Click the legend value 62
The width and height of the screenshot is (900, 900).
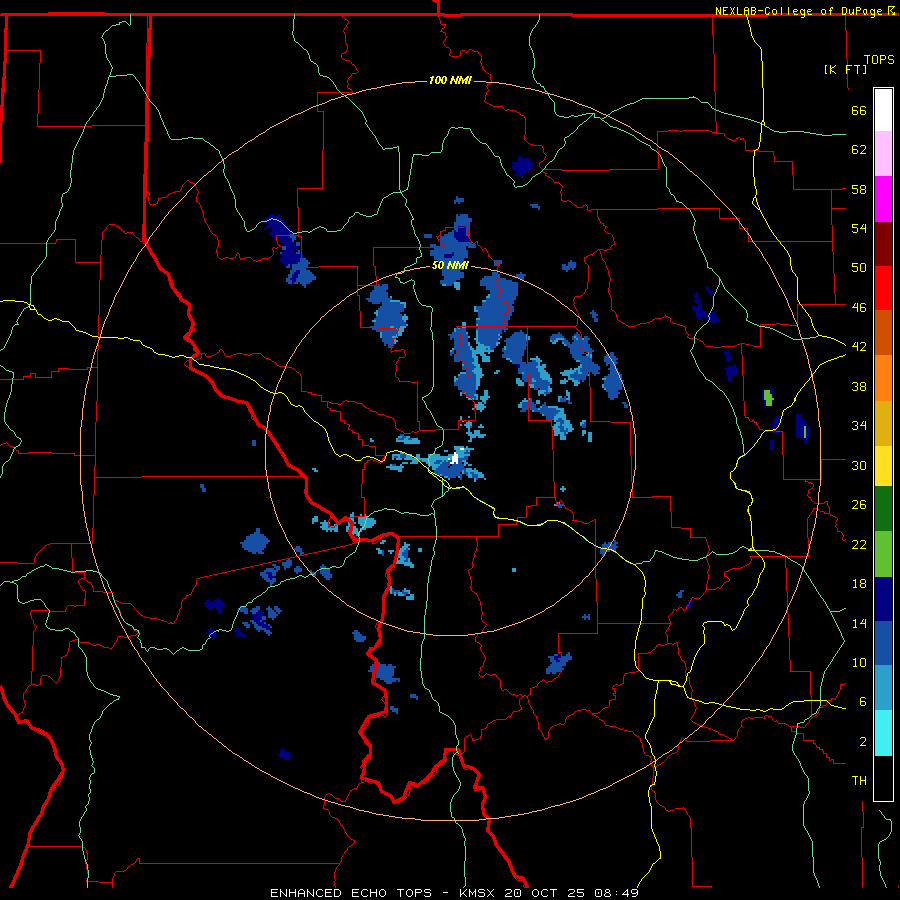pos(859,150)
